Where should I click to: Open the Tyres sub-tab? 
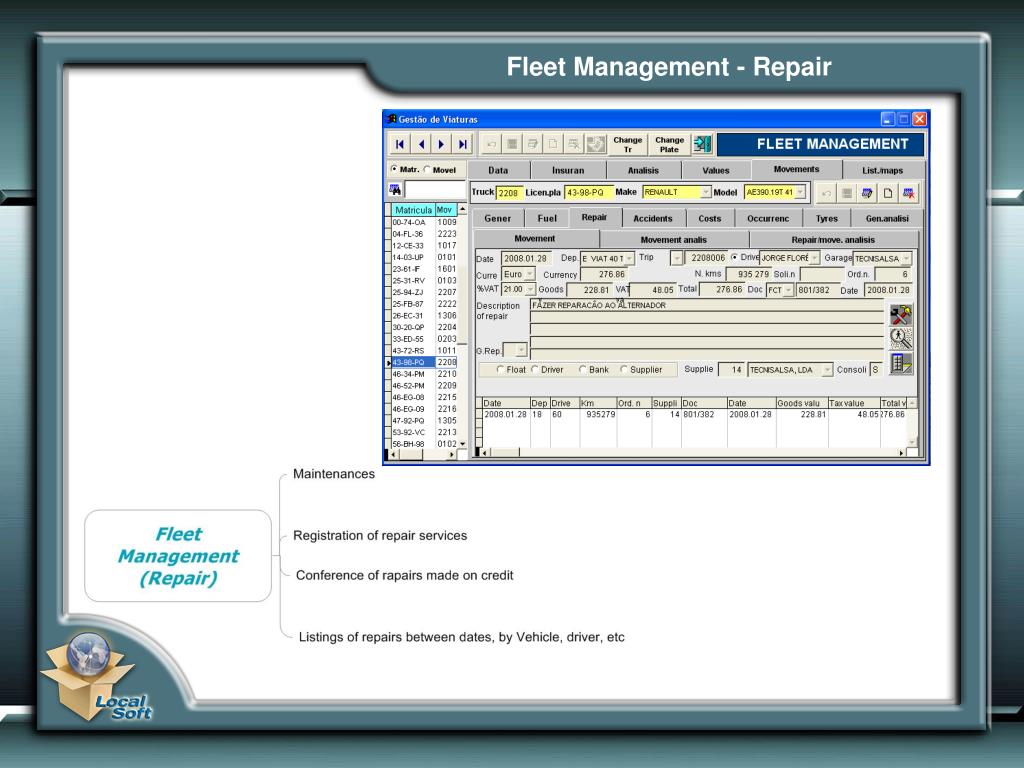826,219
